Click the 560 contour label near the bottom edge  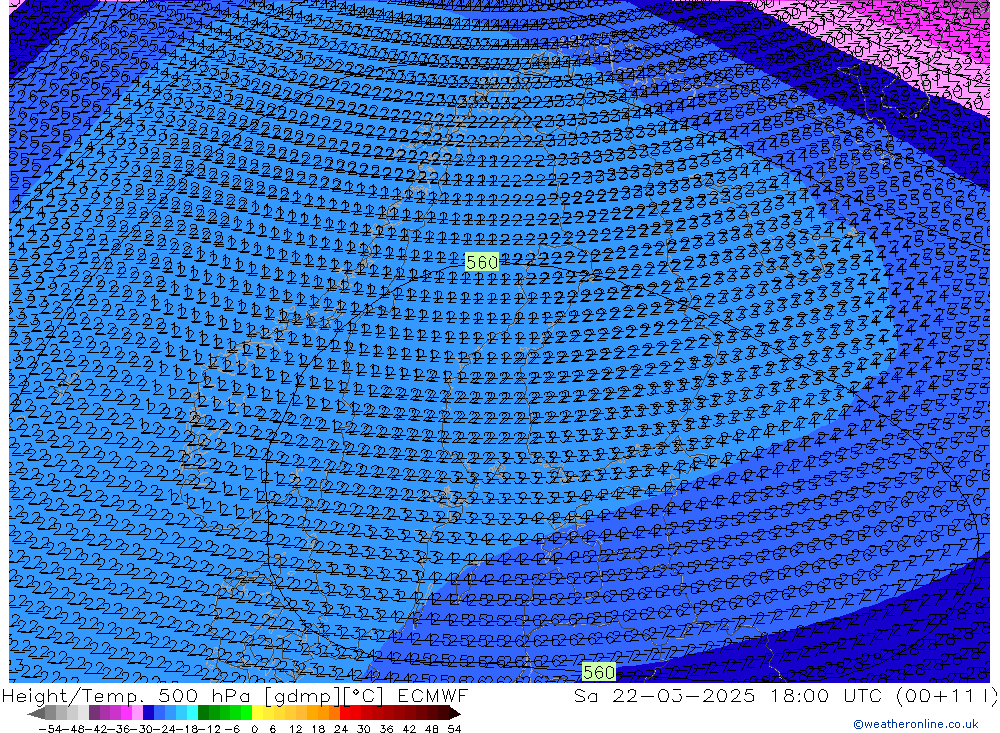pyautogui.click(x=598, y=672)
